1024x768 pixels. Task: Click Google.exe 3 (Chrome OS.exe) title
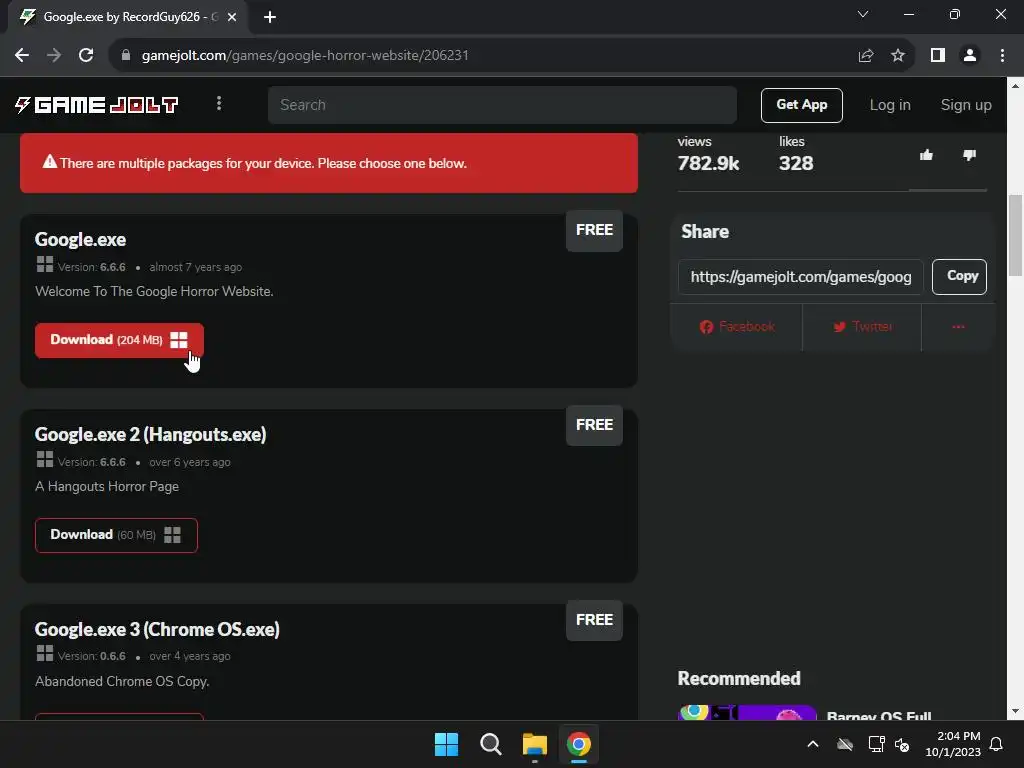[157, 630]
